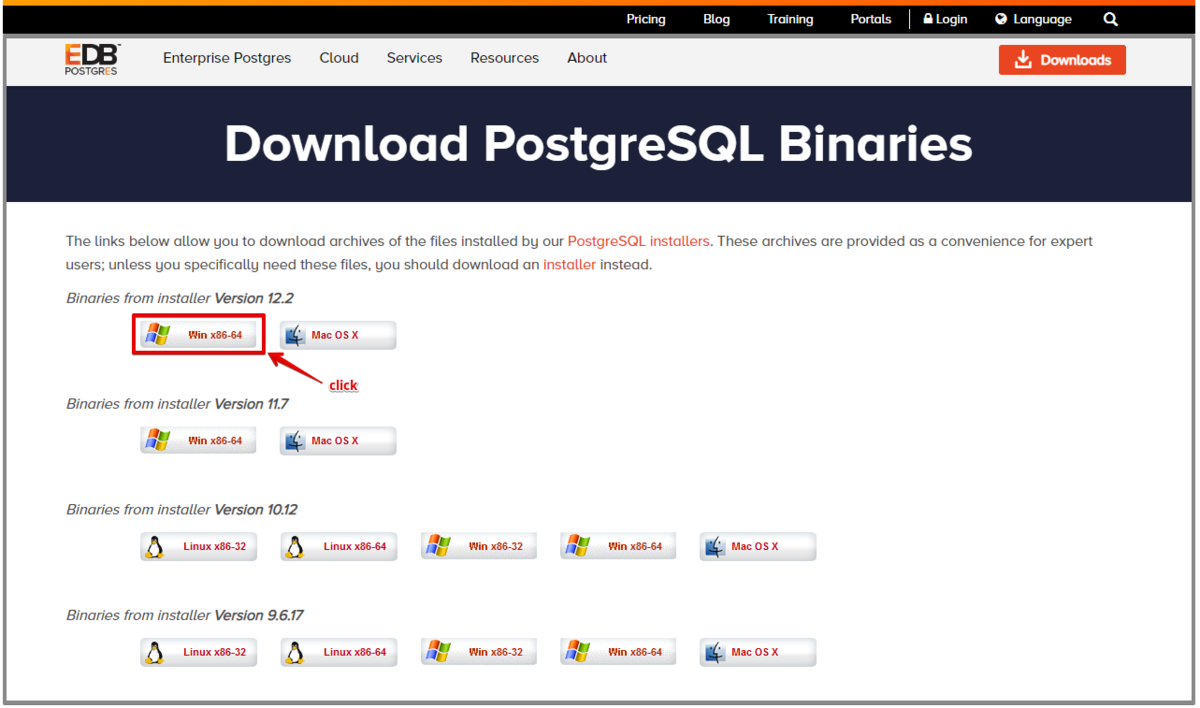Viewport: 1200px width, 708px height.
Task: Click Windows icon for Win x86-32 Version 9.6.17
Action: (437, 652)
